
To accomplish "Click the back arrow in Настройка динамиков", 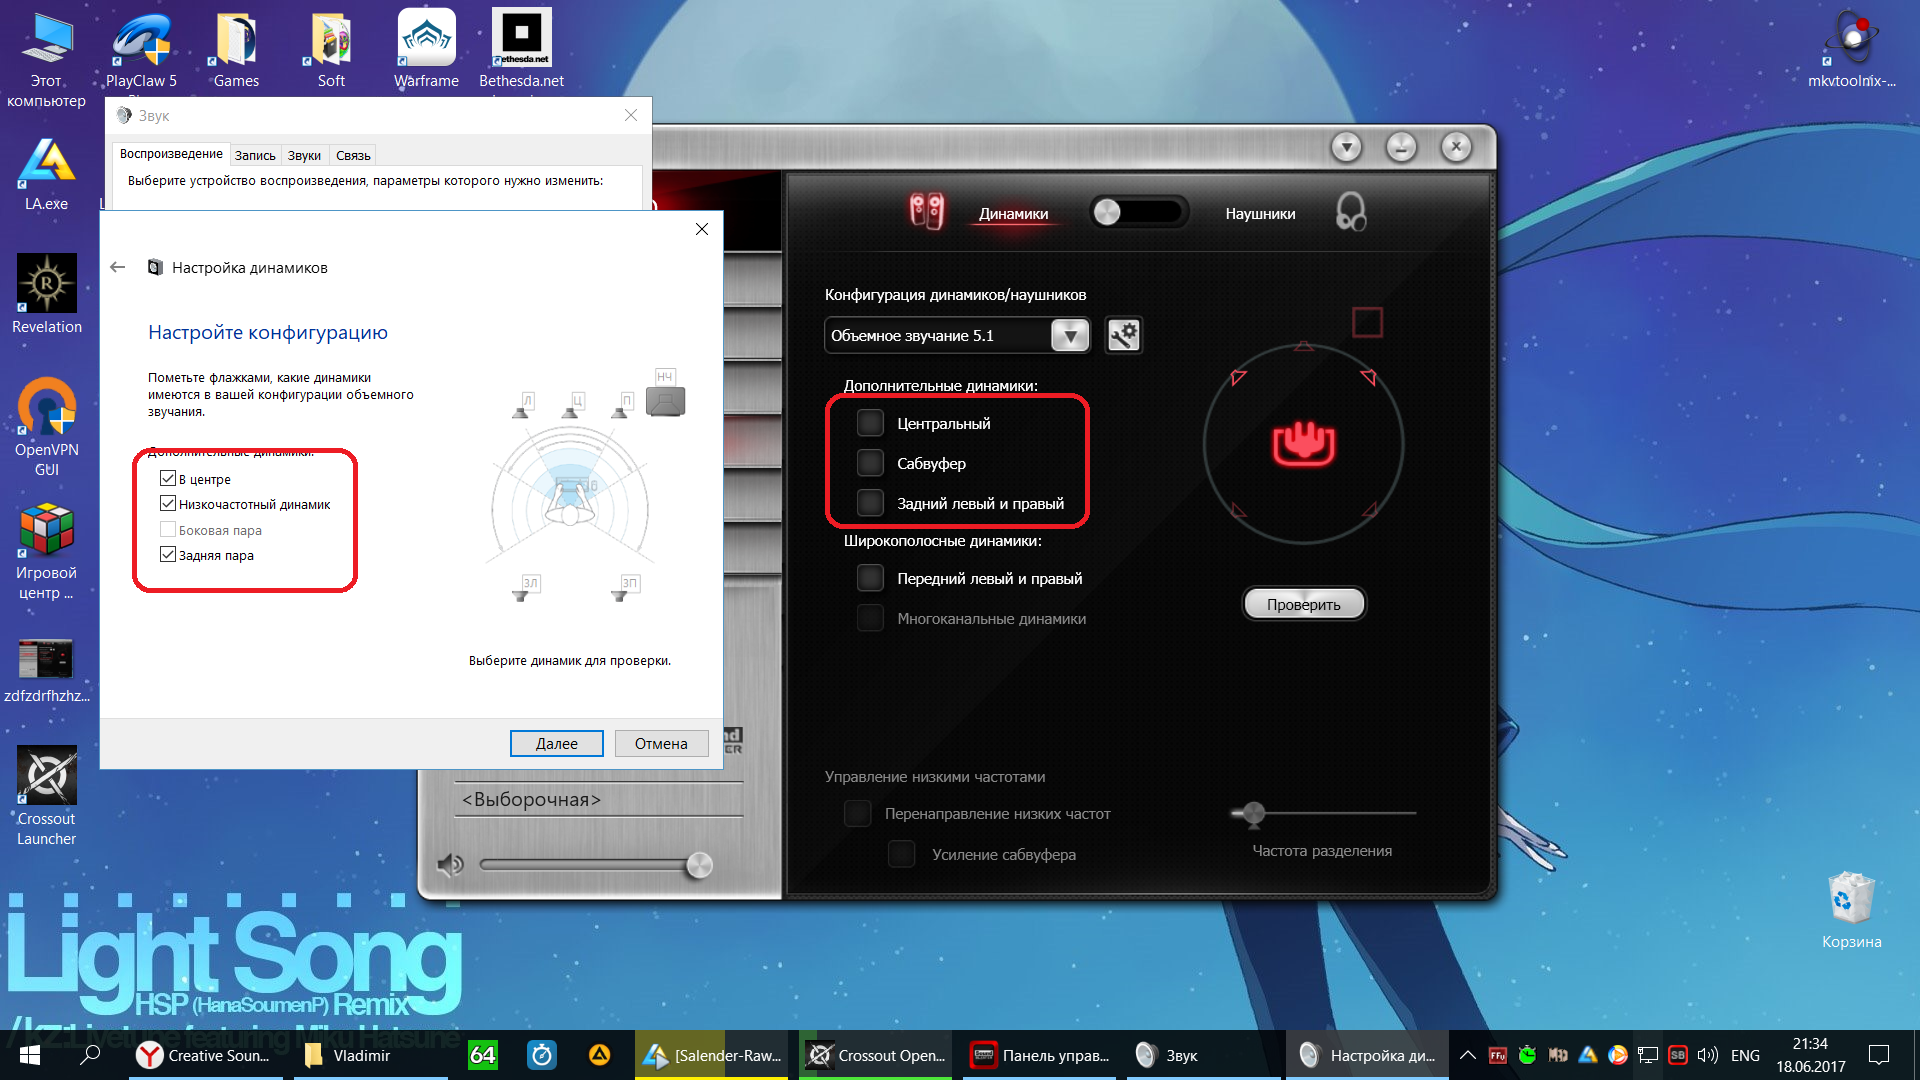I will point(118,267).
